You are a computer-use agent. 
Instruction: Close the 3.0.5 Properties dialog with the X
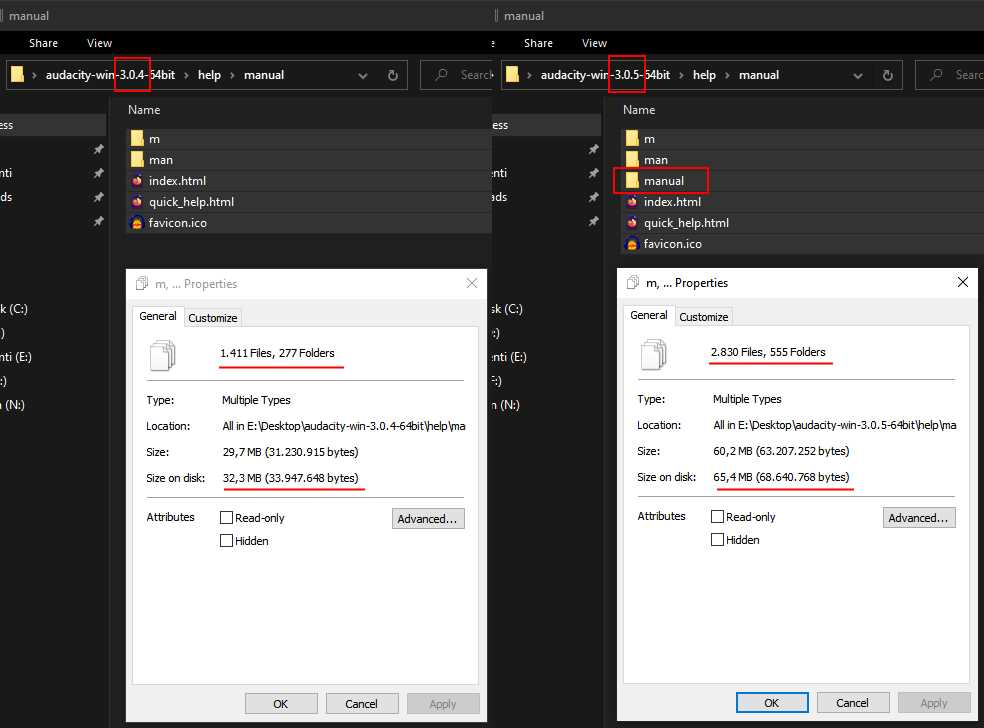963,282
